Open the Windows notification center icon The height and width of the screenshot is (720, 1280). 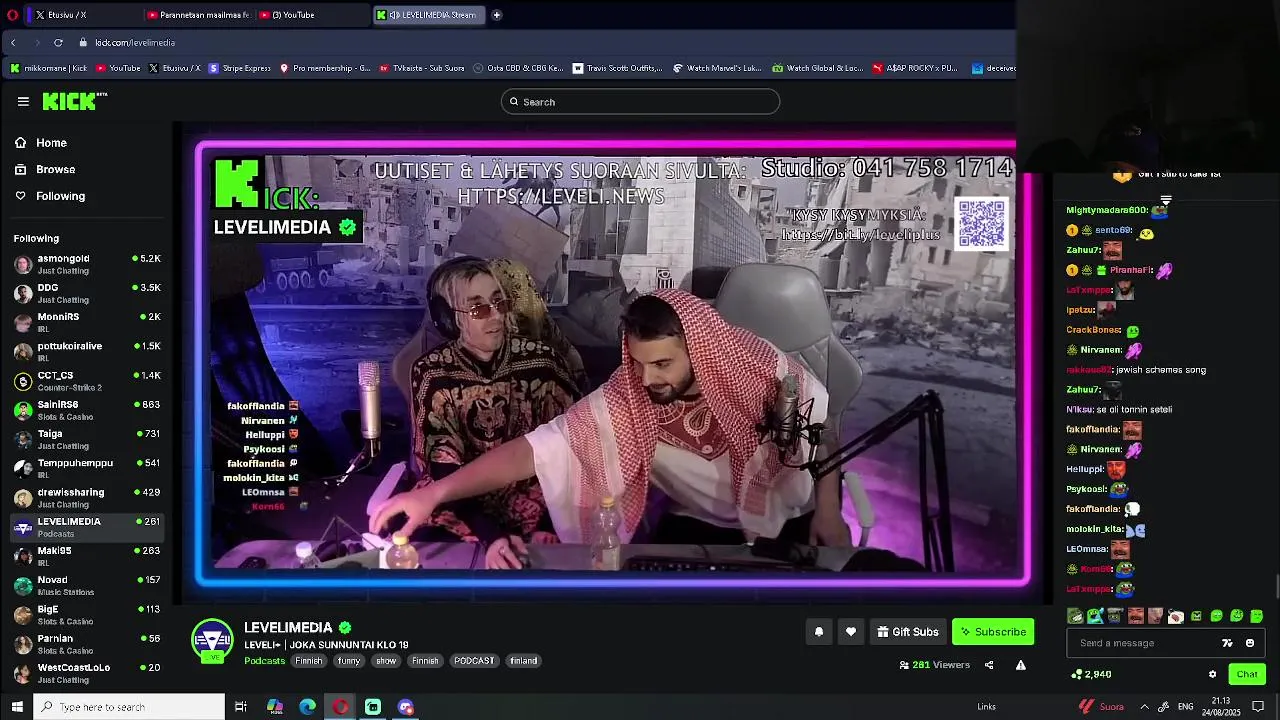pos(1259,707)
